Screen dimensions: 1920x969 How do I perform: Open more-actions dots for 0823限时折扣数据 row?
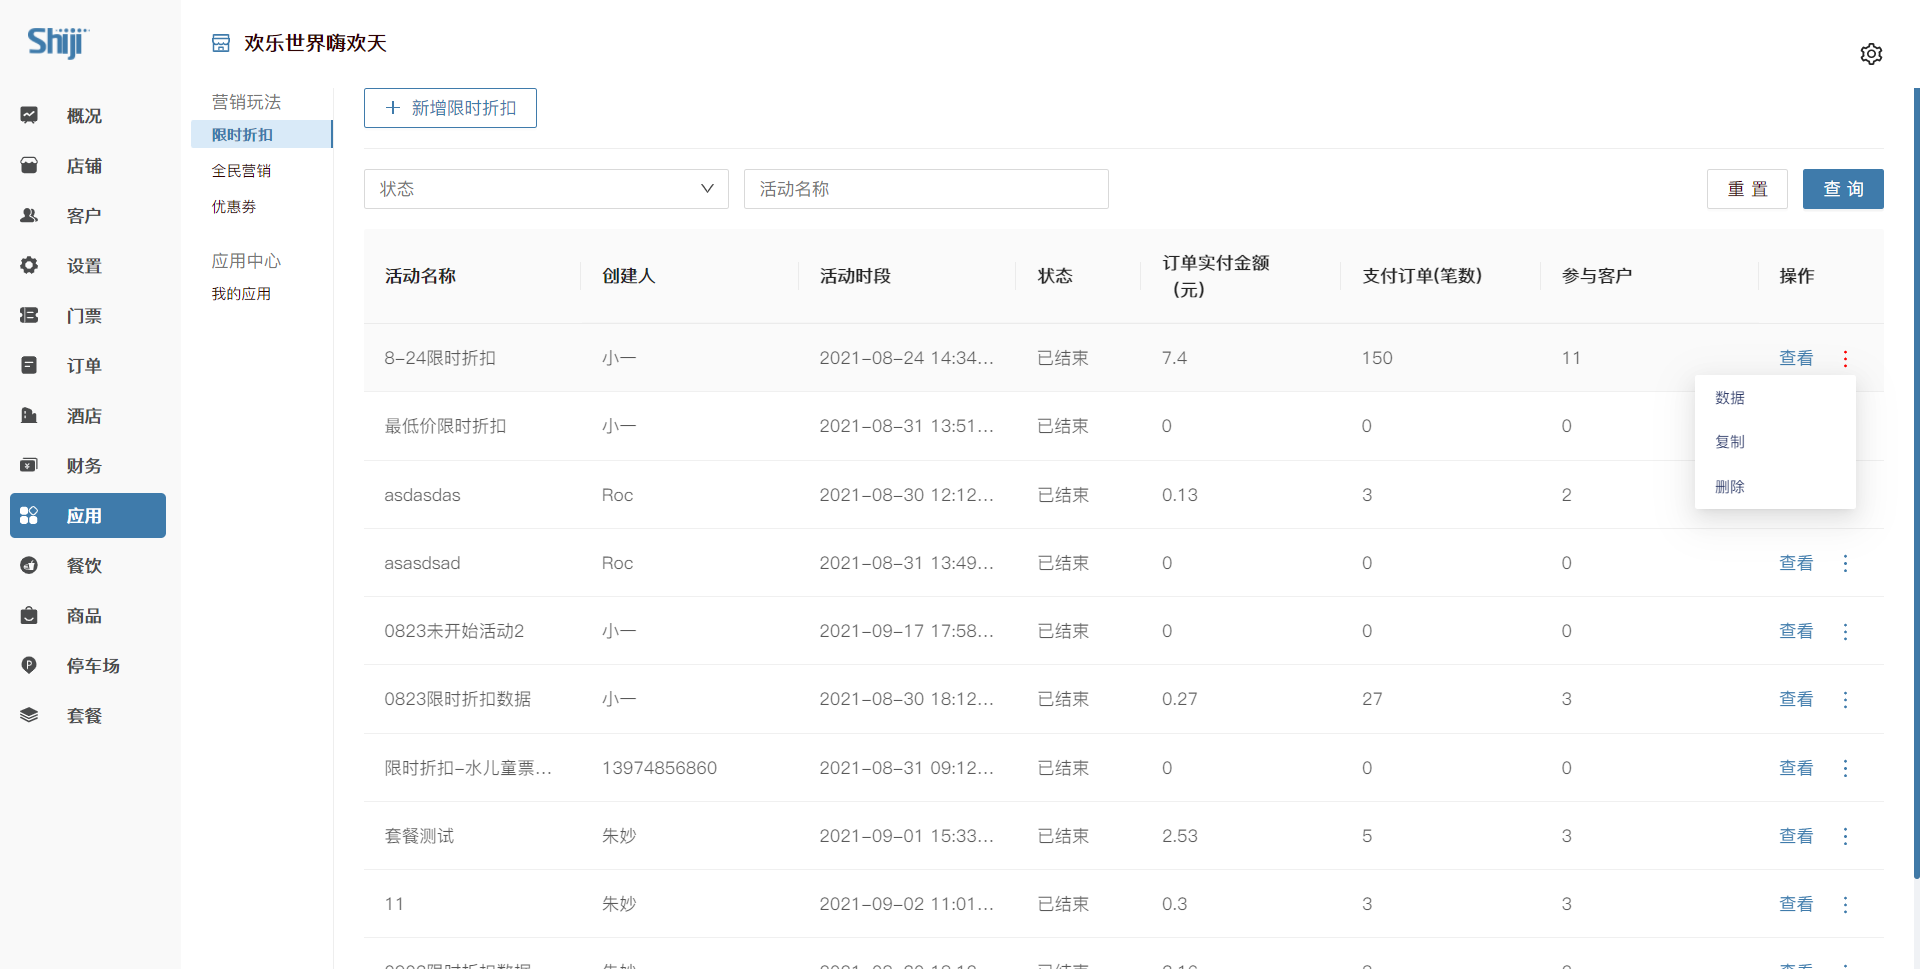tap(1845, 699)
